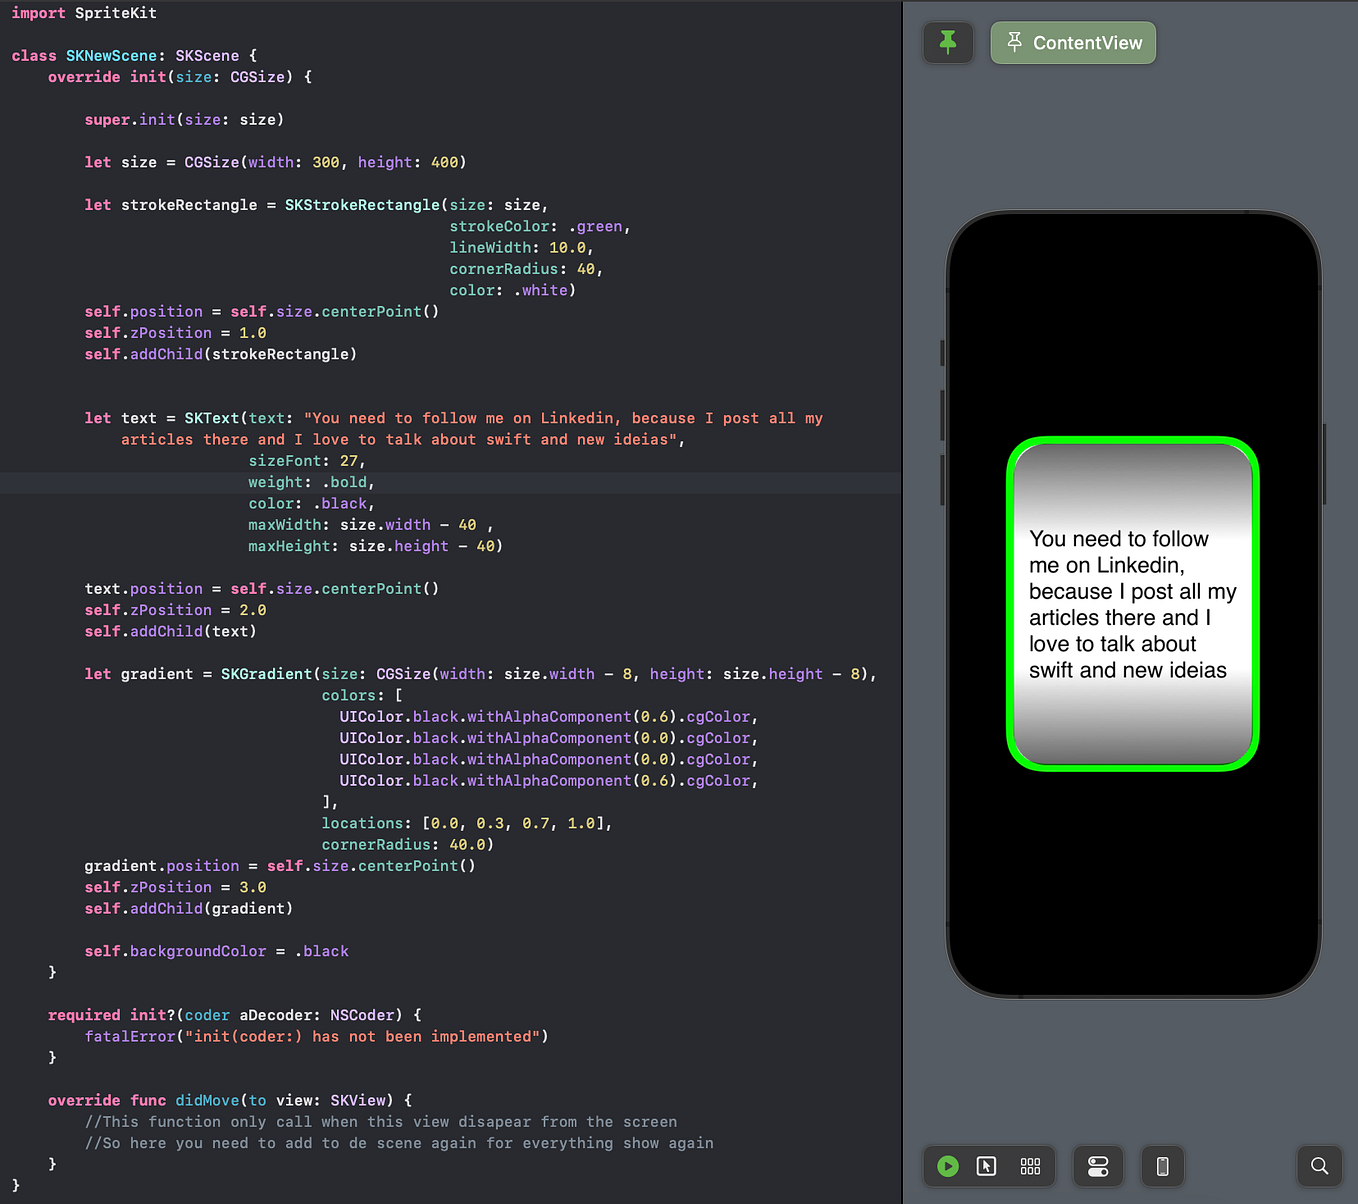Expand the preview variants options
Image resolution: width=1358 pixels, height=1204 pixels.
[x=1031, y=1165]
